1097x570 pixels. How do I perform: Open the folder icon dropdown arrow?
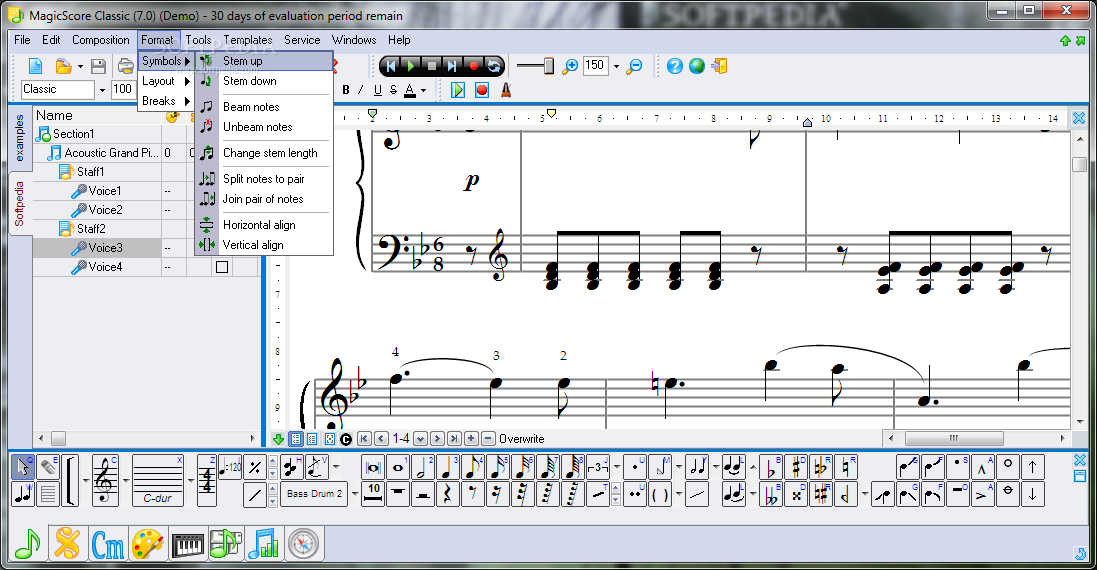click(x=80, y=66)
